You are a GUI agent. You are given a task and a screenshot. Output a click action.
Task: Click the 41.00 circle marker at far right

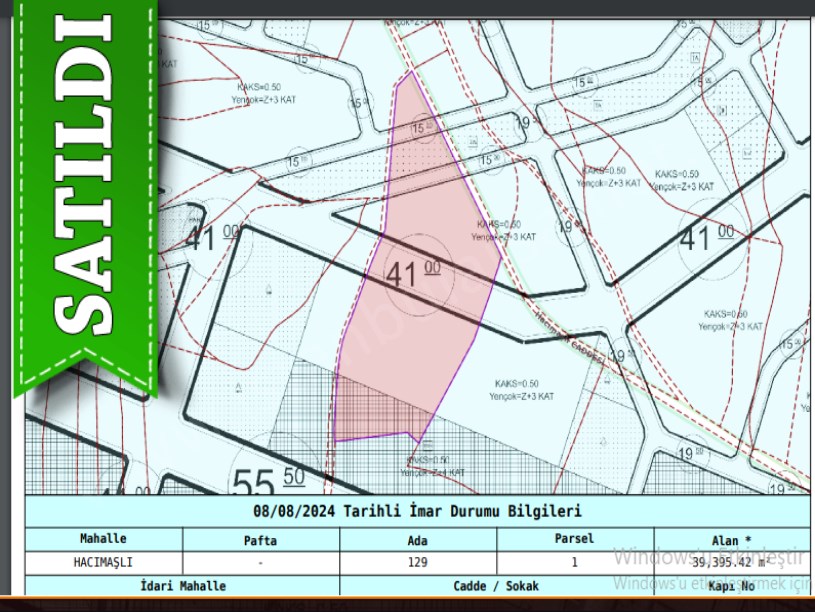[x=707, y=239]
